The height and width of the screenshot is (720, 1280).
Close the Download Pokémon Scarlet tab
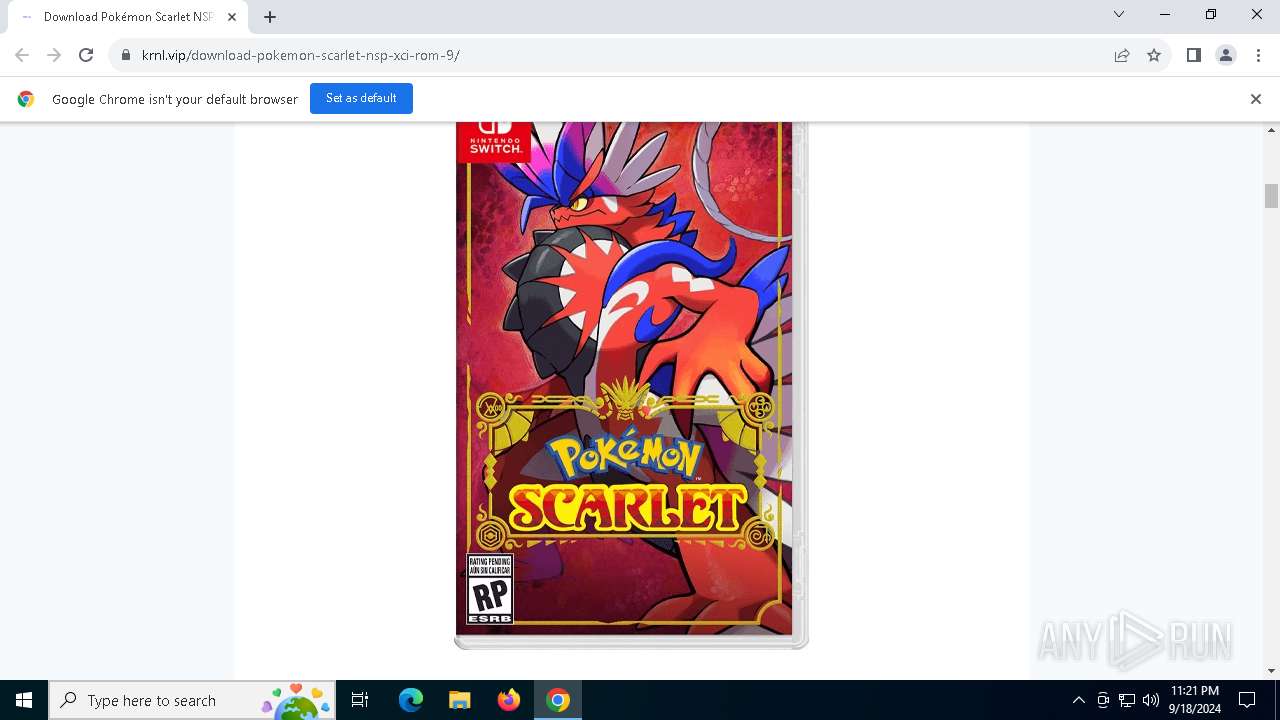pos(232,17)
